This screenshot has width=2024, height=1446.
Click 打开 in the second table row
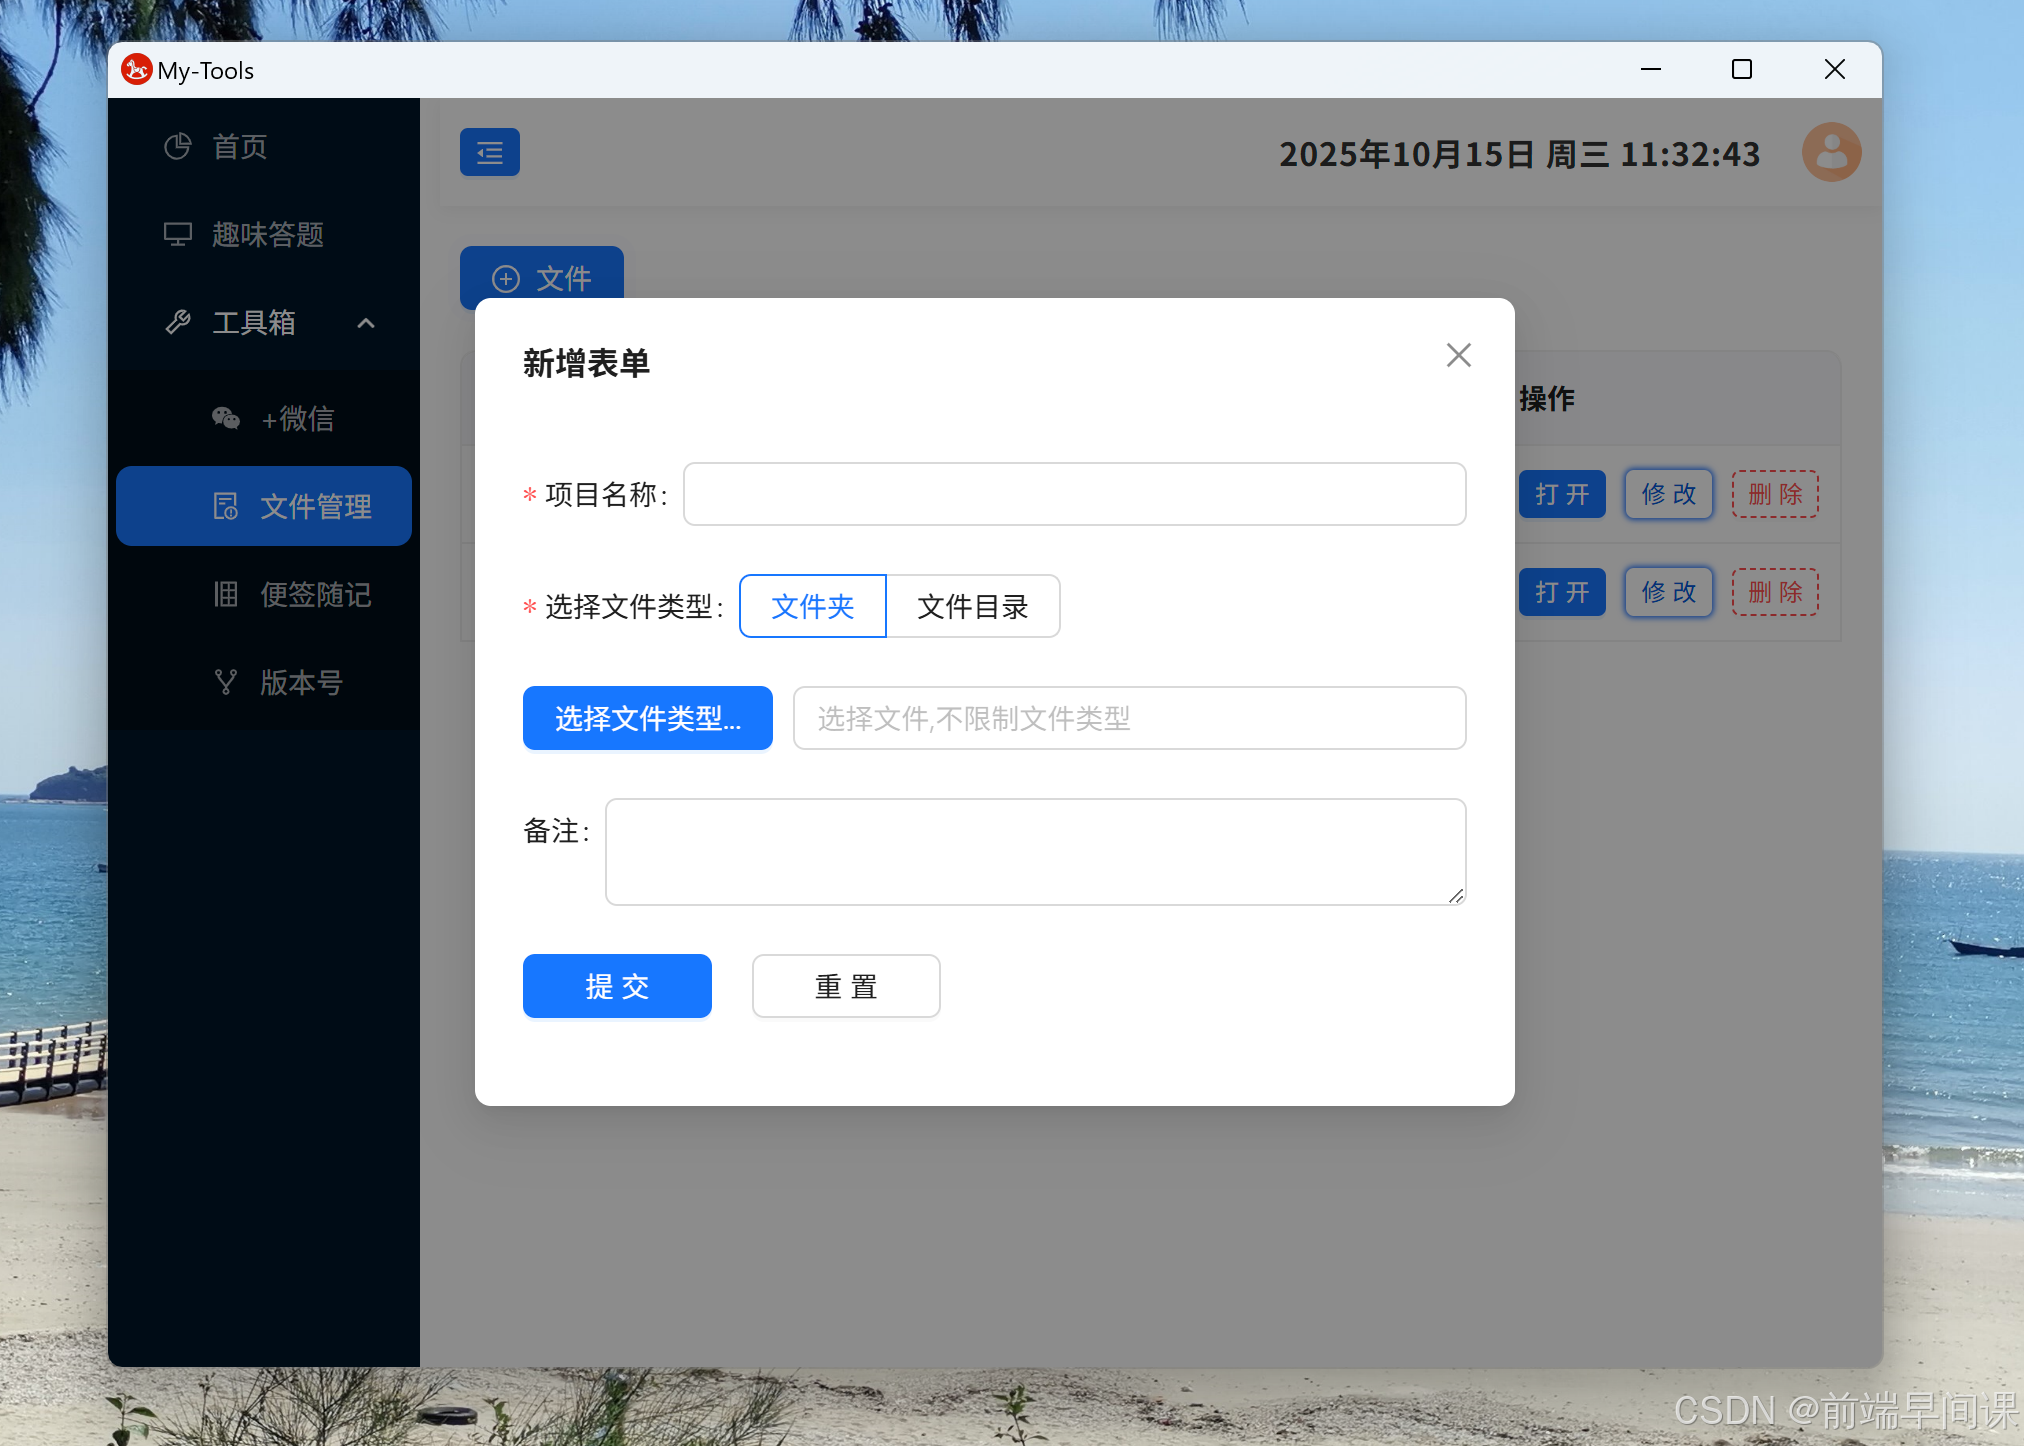coord(1562,592)
